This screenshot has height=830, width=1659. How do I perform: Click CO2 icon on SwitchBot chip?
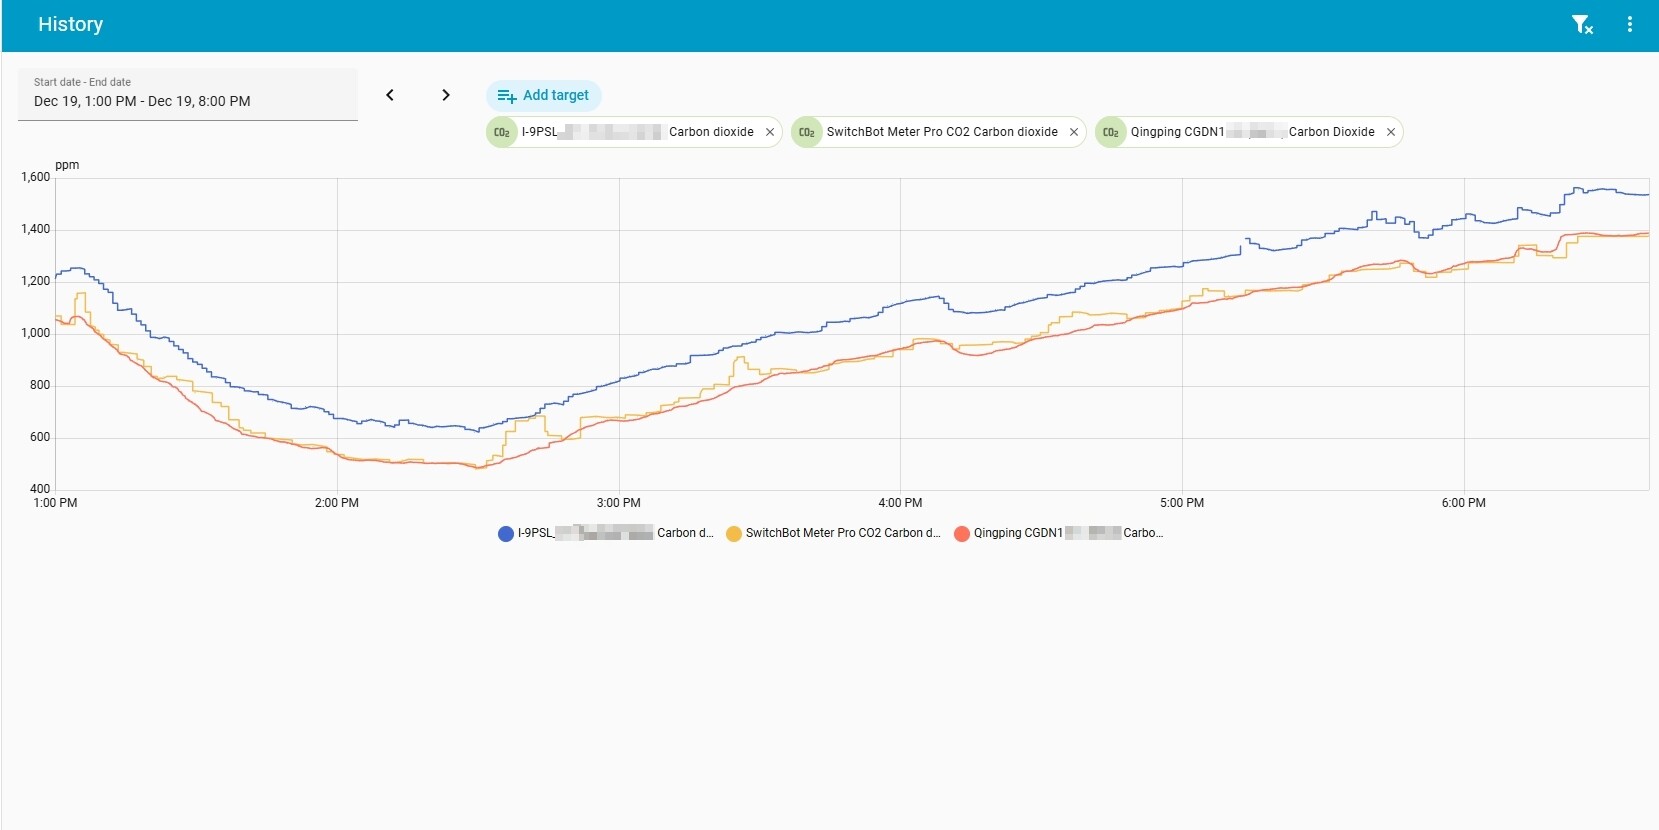(x=807, y=132)
